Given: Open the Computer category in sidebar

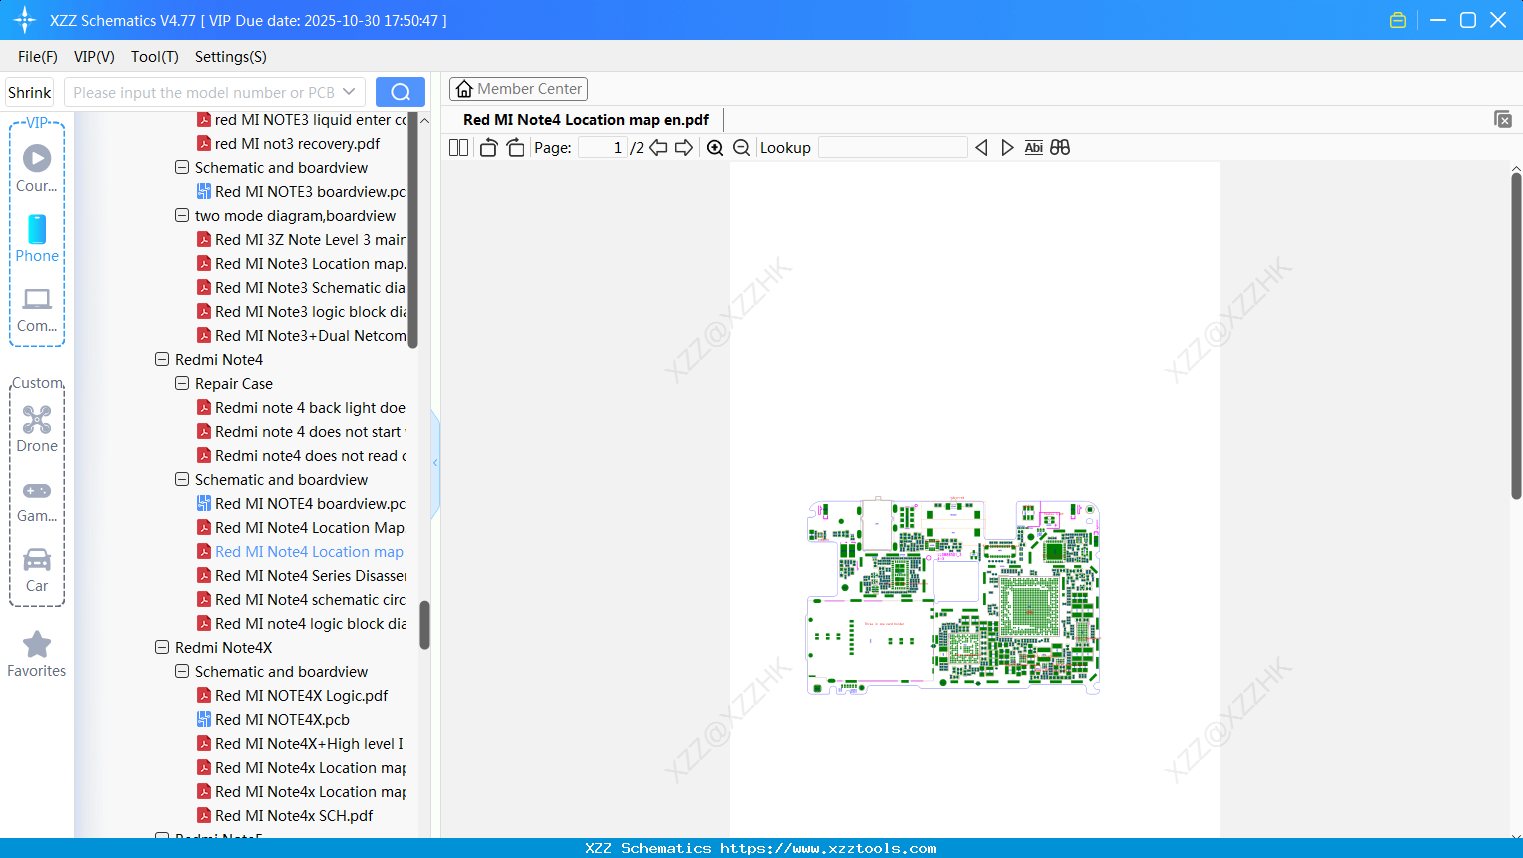Looking at the screenshot, I should pos(37,309).
